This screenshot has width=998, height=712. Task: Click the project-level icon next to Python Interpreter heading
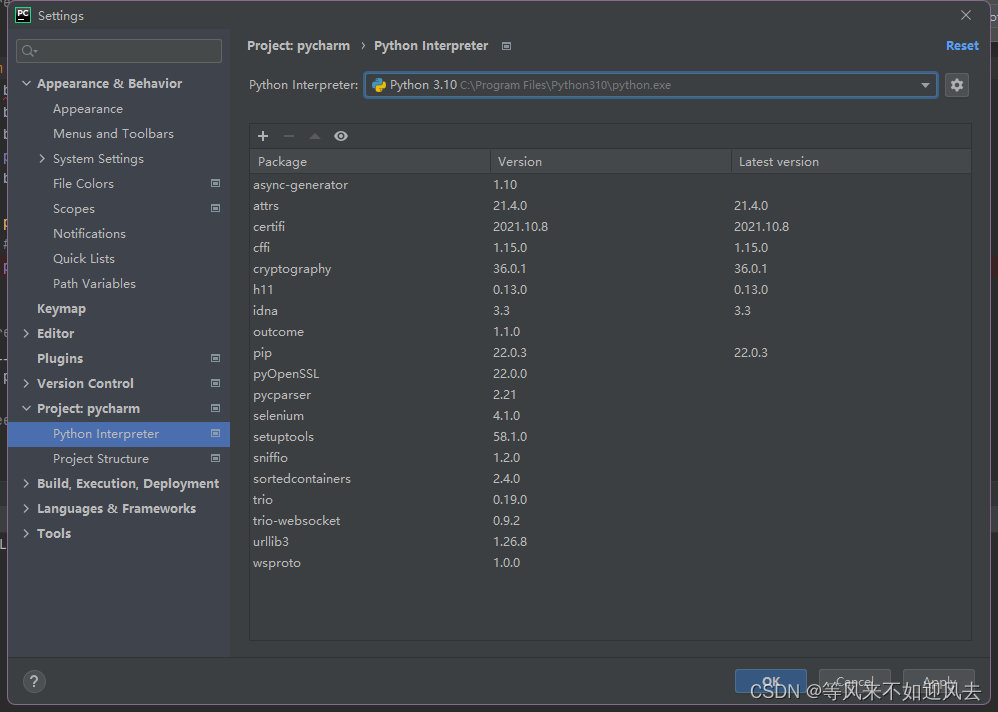(507, 46)
